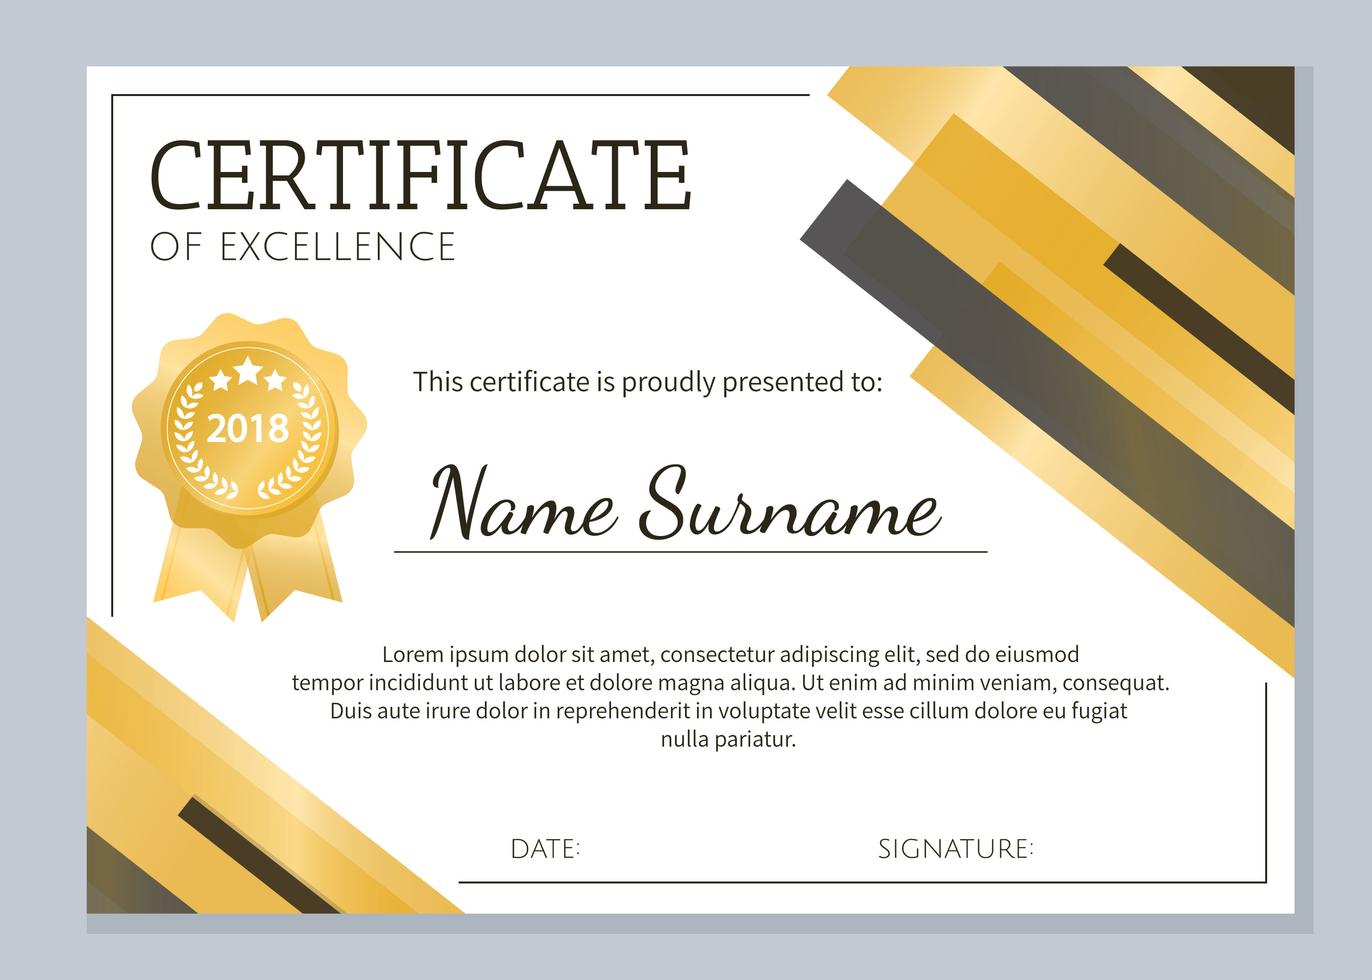
Task: Click the DATE: label
Action: pyautogui.click(x=545, y=850)
